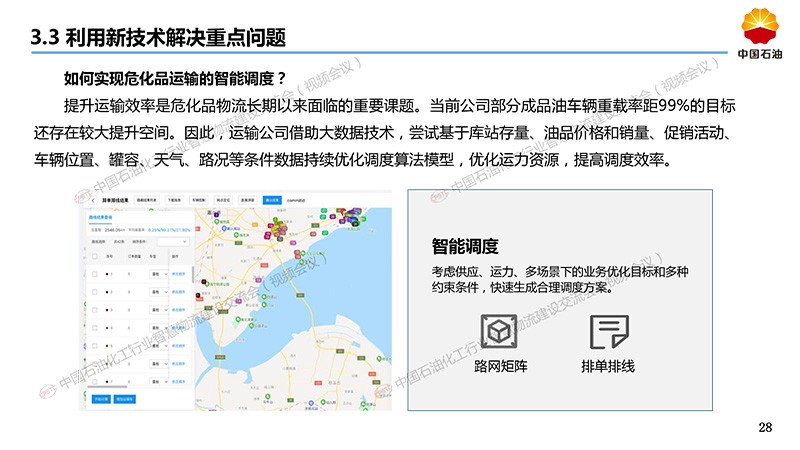Open the vehicle type dropdown in row 5
This screenshot has width=800, height=450.
159,346
